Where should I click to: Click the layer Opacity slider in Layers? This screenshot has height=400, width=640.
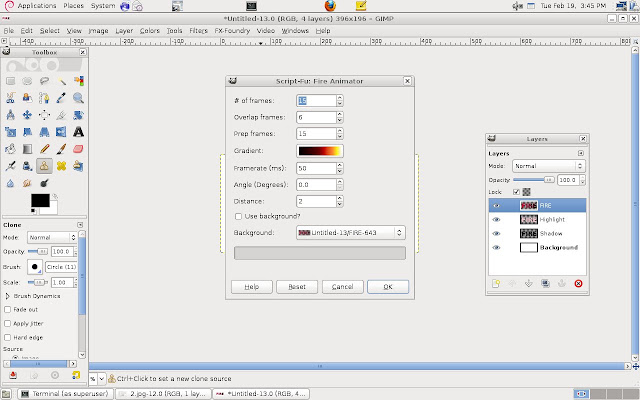click(x=534, y=180)
